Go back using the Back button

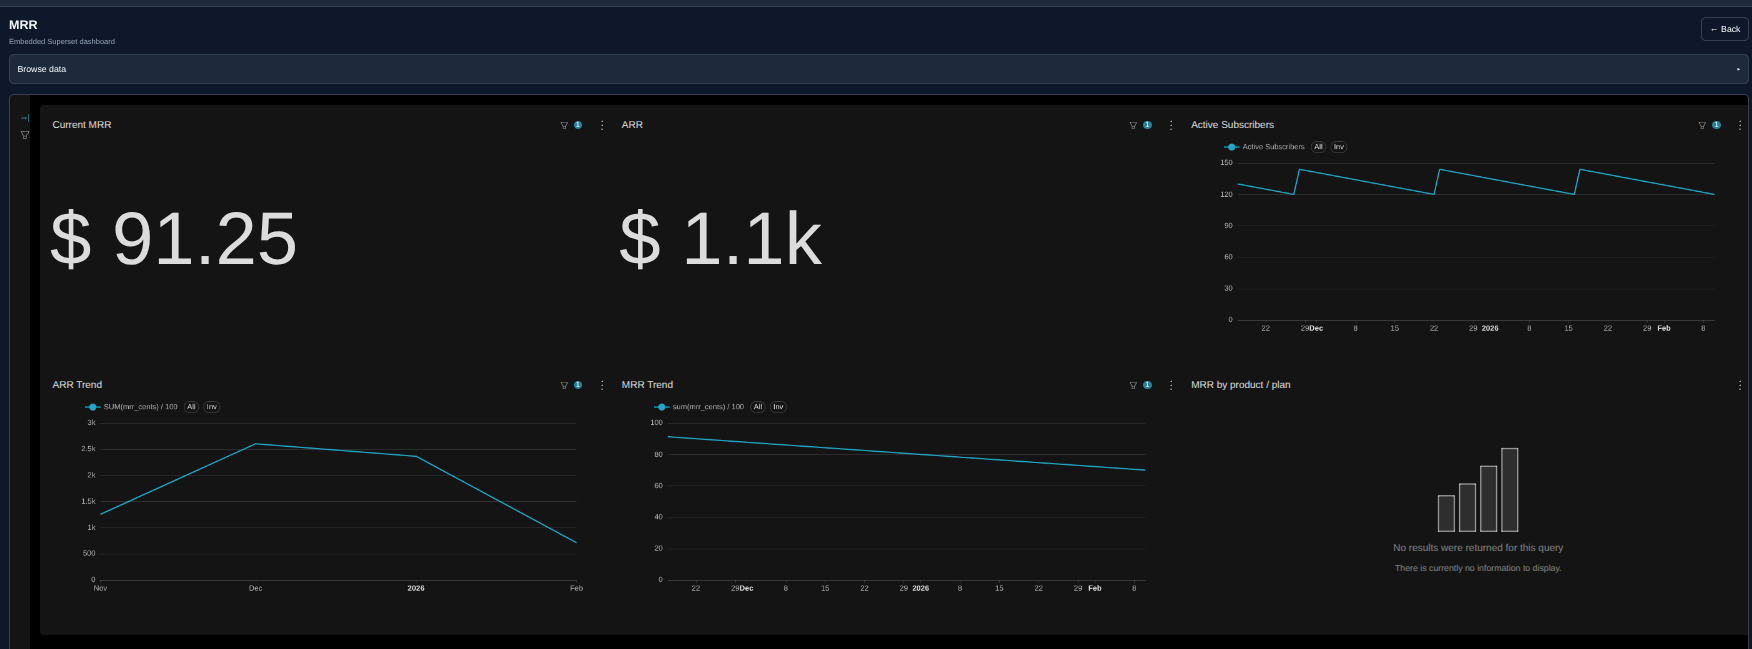pos(1724,29)
